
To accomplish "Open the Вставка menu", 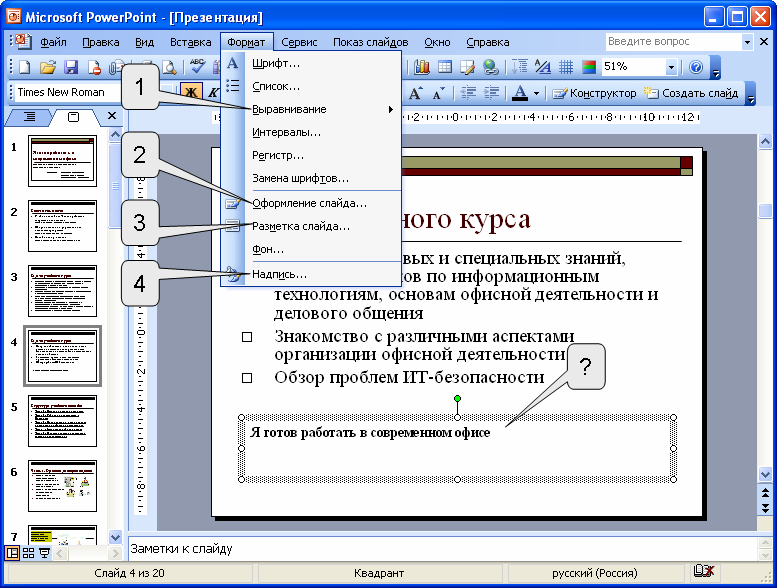I will (190, 42).
